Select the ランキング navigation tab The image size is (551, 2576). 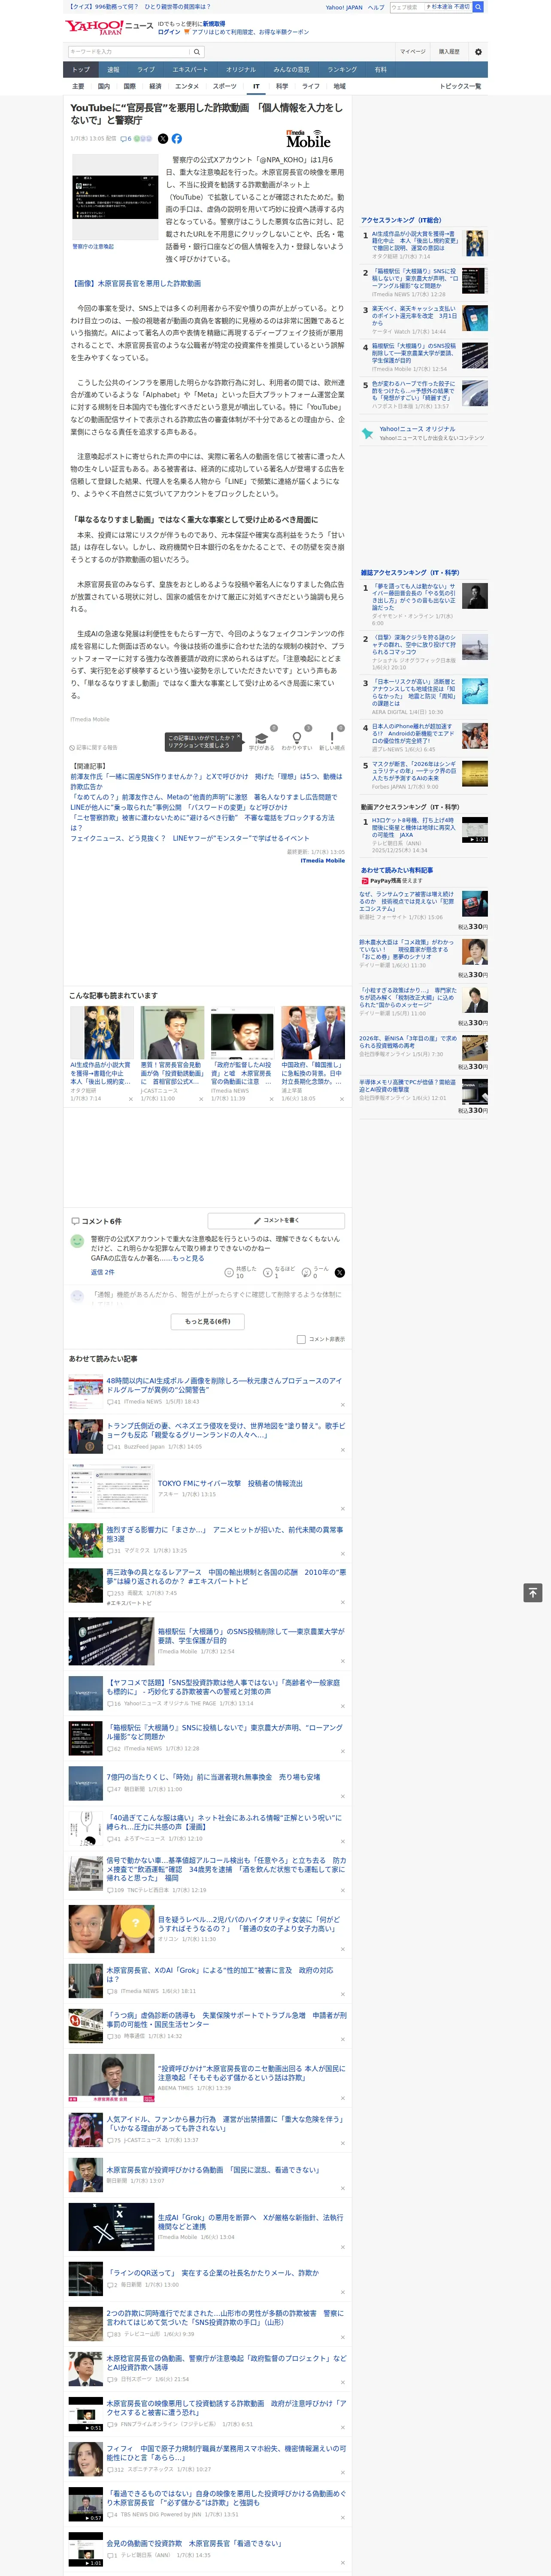(x=342, y=69)
